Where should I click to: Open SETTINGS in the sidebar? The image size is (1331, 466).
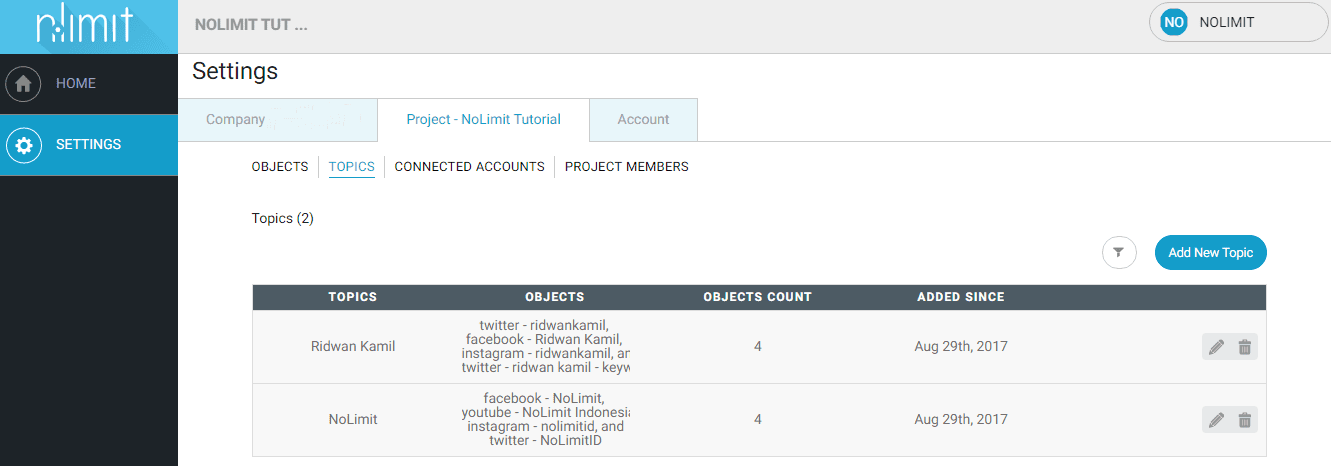[89, 145]
